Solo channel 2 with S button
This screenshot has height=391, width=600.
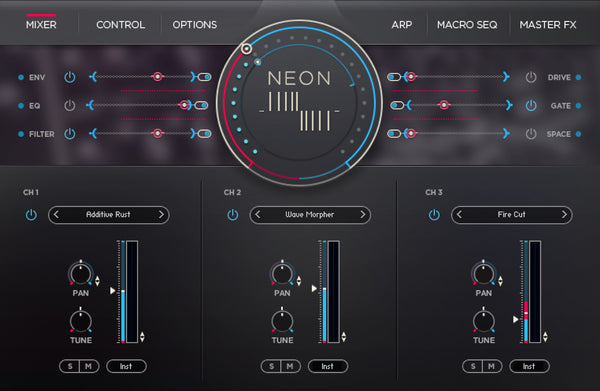(271, 366)
